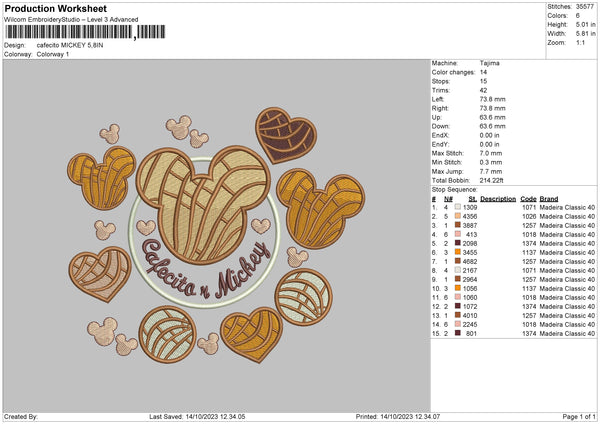Click color swatch beside 4356 stitches
The height and width of the screenshot is (424, 600).
pyautogui.click(x=458, y=216)
